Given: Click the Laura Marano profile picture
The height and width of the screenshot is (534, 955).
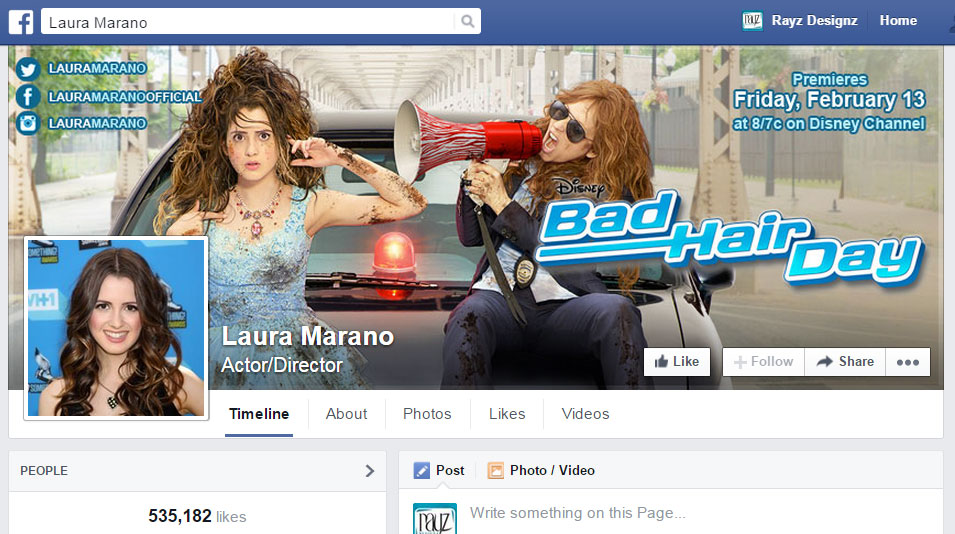Looking at the screenshot, I should (x=116, y=330).
